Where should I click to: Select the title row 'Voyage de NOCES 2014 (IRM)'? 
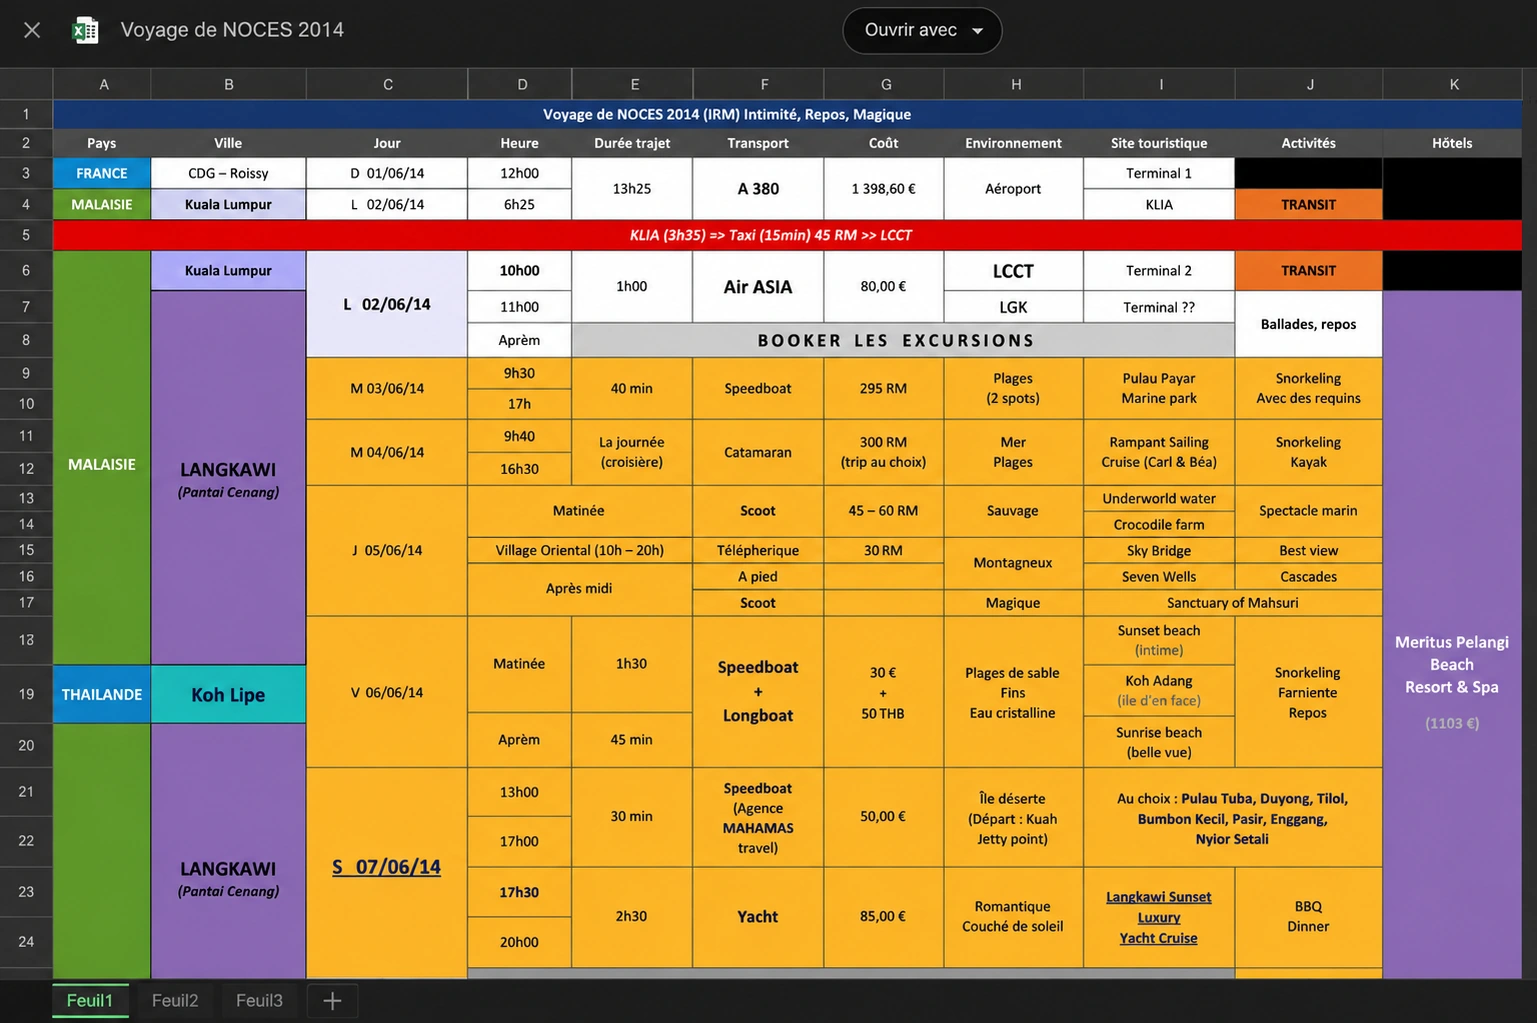pos(787,114)
